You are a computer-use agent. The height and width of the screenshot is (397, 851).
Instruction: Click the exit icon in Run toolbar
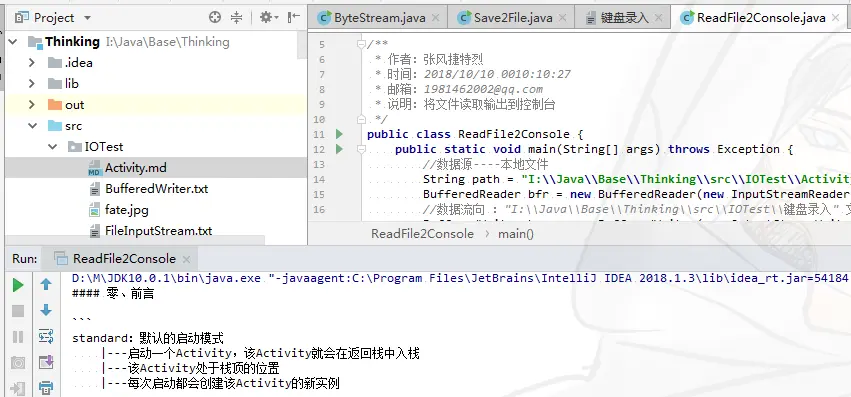tap(18, 388)
